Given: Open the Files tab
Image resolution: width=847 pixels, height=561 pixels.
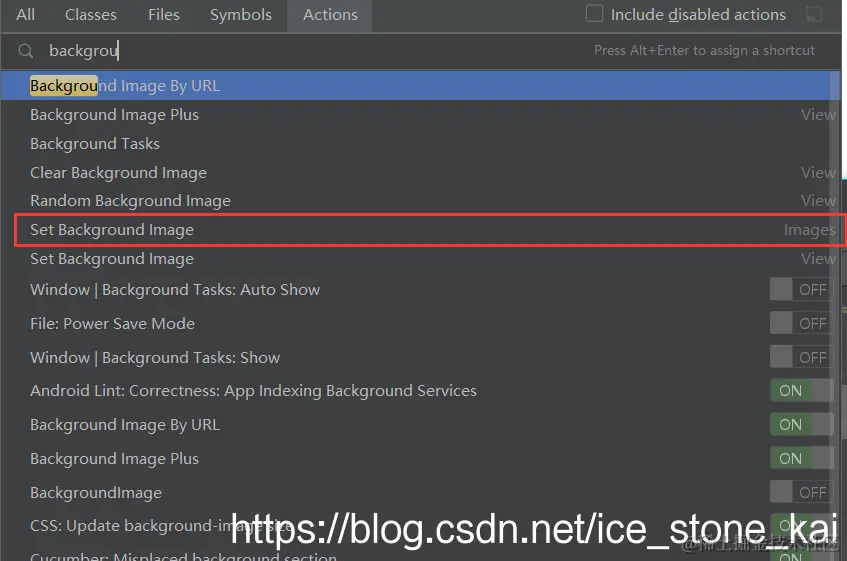Looking at the screenshot, I should coord(164,15).
